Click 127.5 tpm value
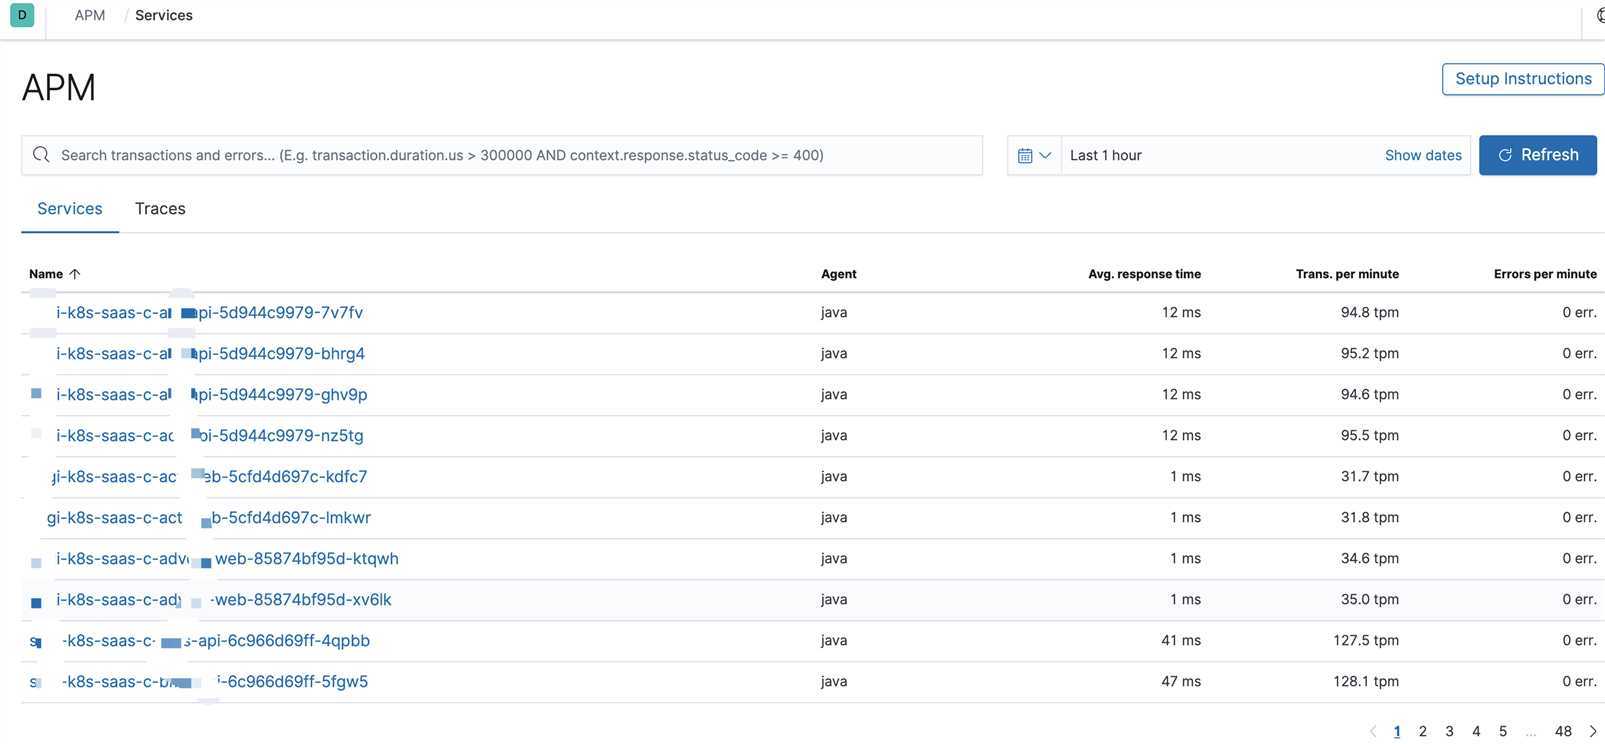 (x=1366, y=641)
